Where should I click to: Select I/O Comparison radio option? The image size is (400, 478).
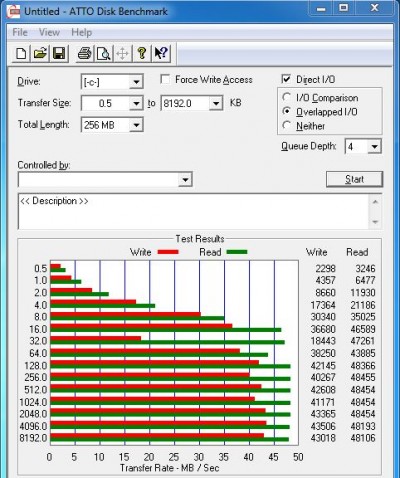286,97
